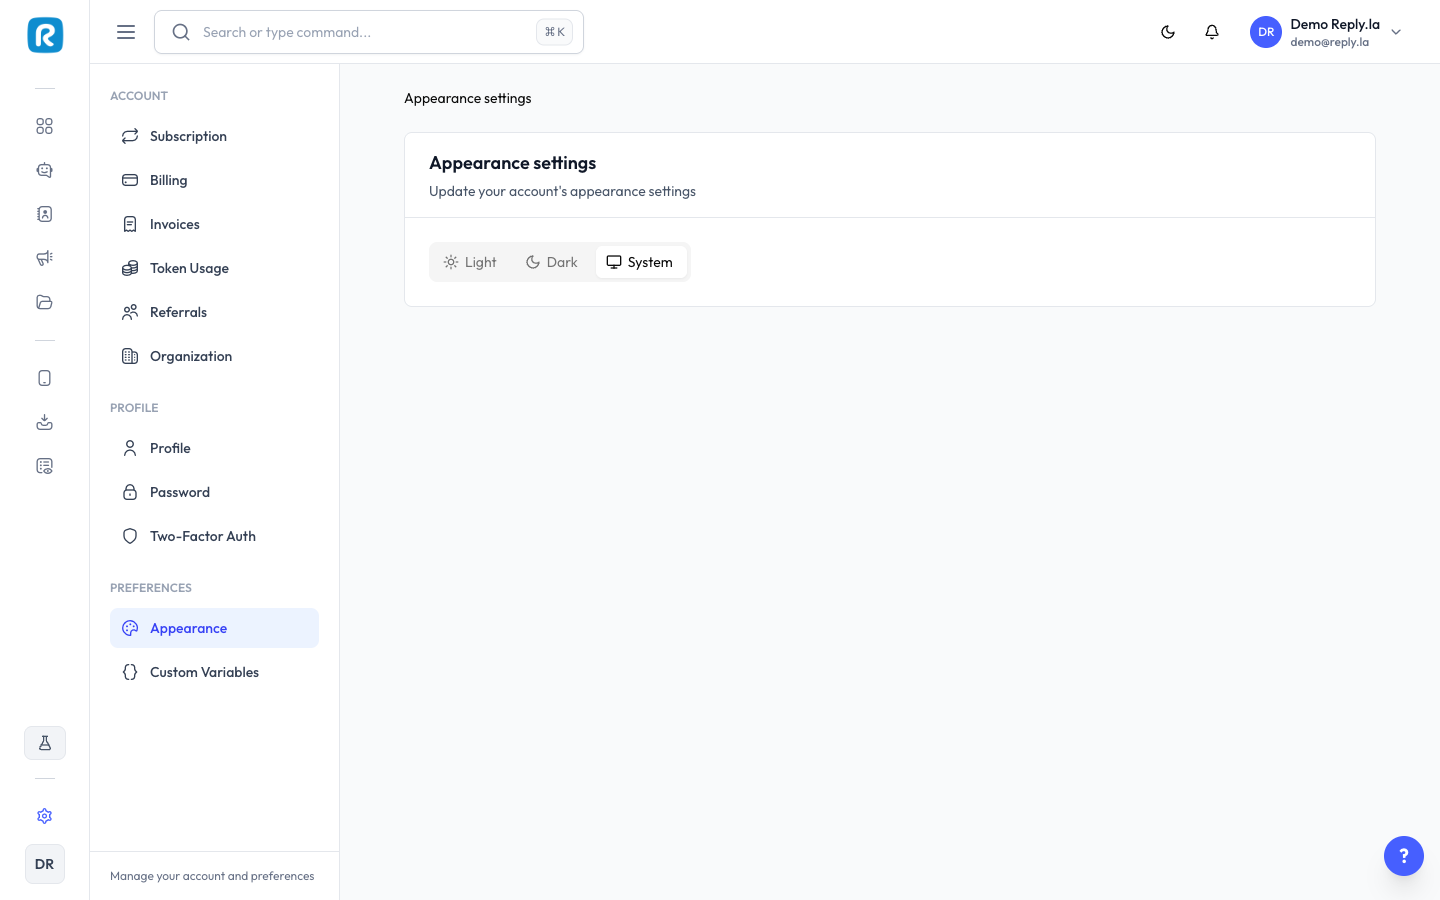1440x900 pixels.
Task: Click the search or type command field
Action: [369, 32]
